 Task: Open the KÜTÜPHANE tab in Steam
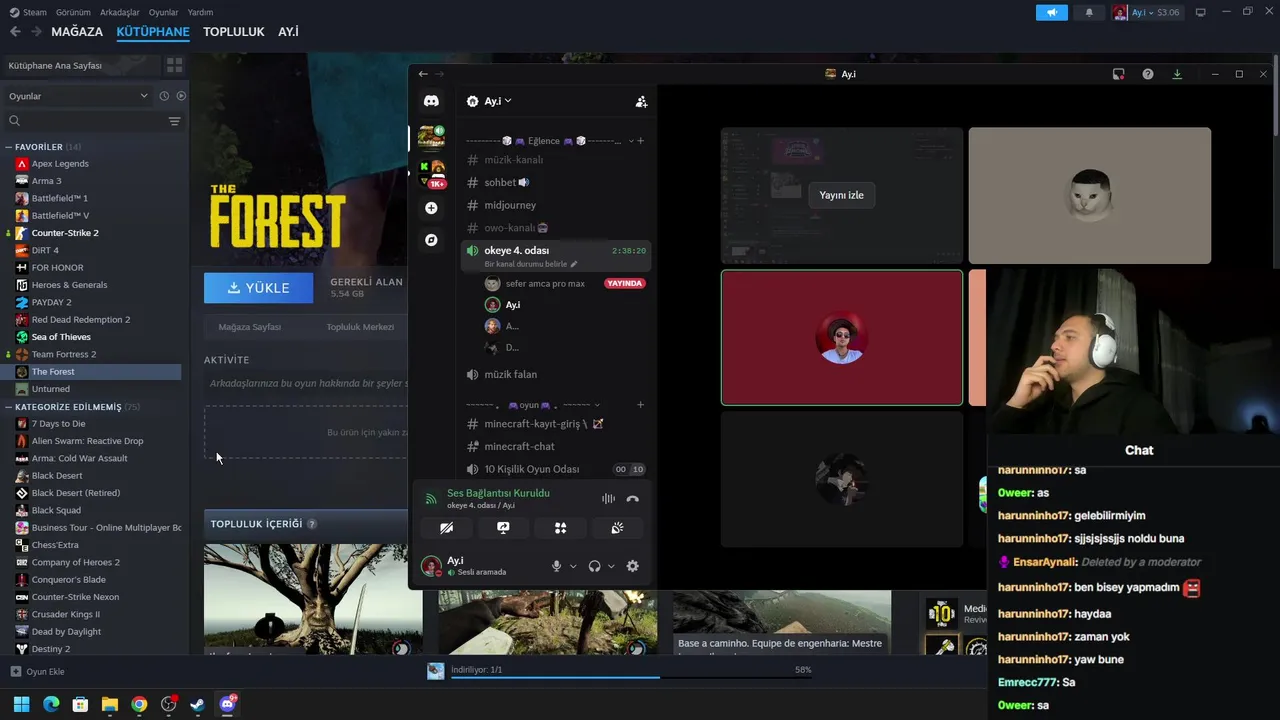click(x=153, y=32)
